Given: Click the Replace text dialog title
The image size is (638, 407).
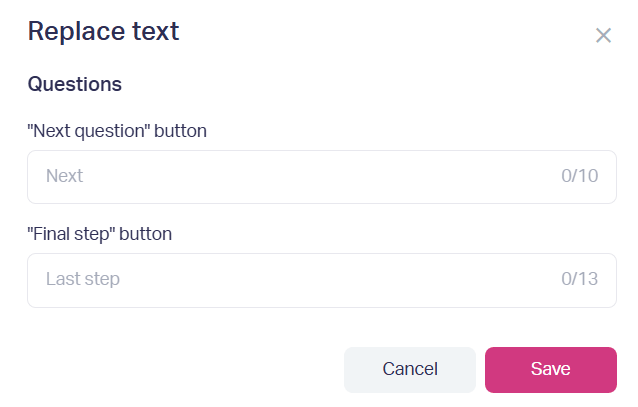Looking at the screenshot, I should pyautogui.click(x=103, y=31).
